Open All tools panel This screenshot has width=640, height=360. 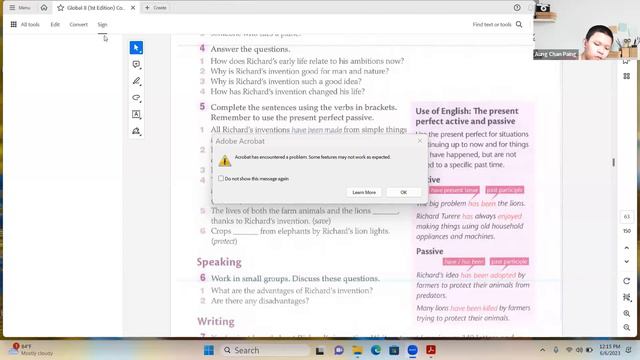pyautogui.click(x=25, y=24)
